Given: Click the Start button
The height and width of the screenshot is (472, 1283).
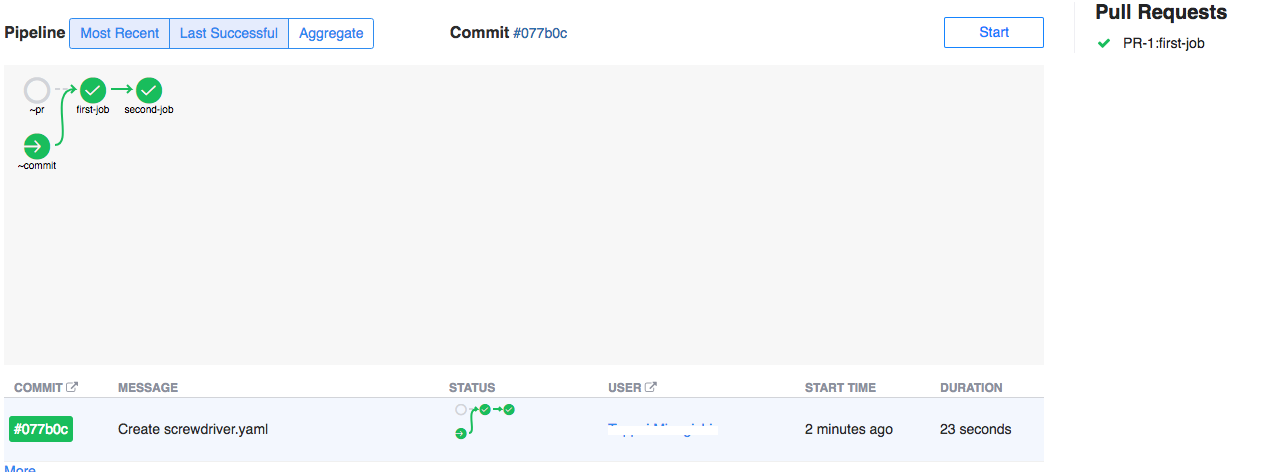Looking at the screenshot, I should 994,32.
